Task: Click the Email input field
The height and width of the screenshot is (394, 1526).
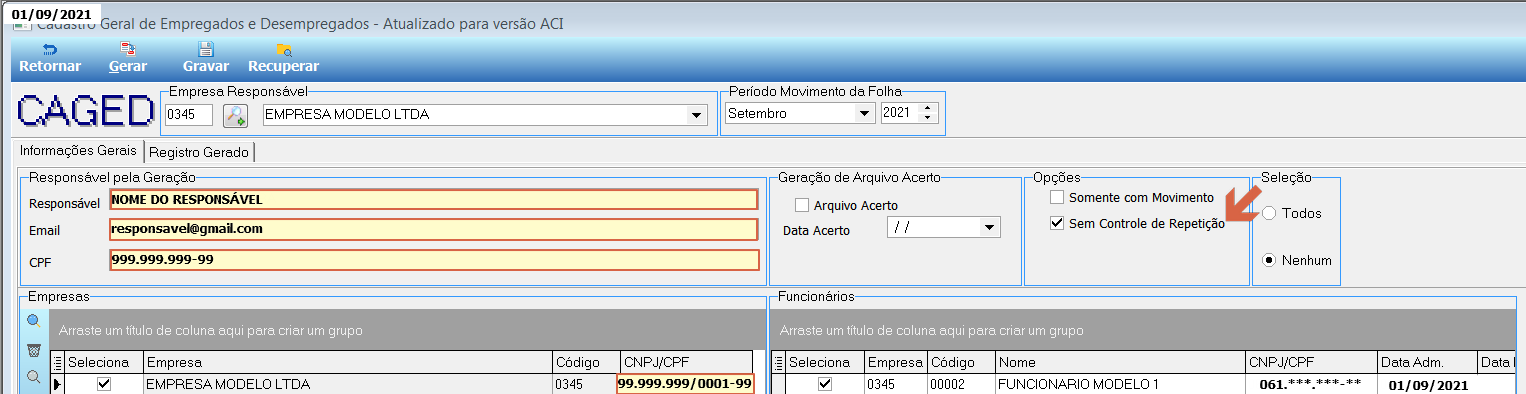Action: coord(433,229)
